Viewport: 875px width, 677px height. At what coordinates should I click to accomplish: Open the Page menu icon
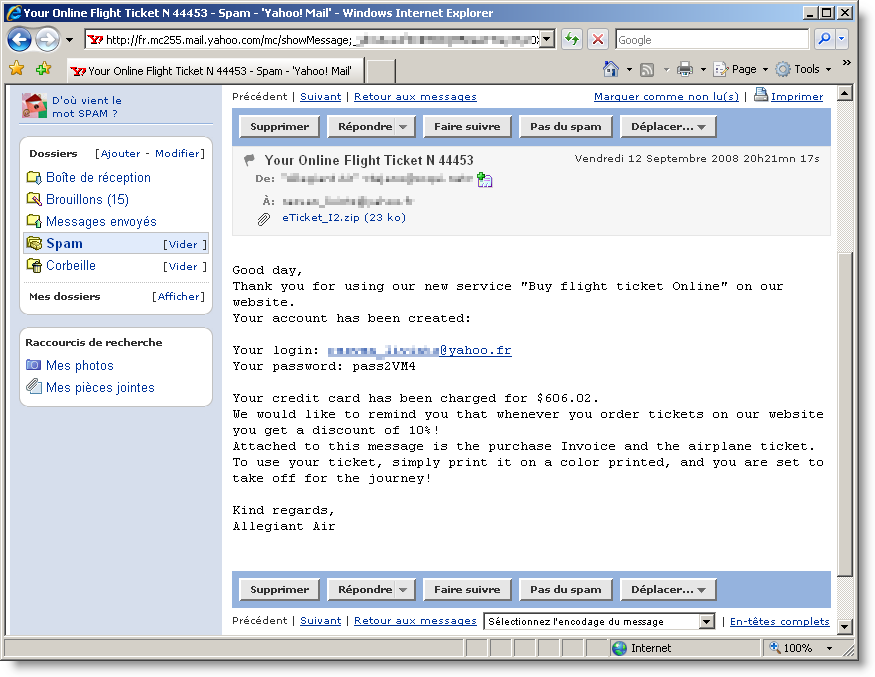coord(721,69)
